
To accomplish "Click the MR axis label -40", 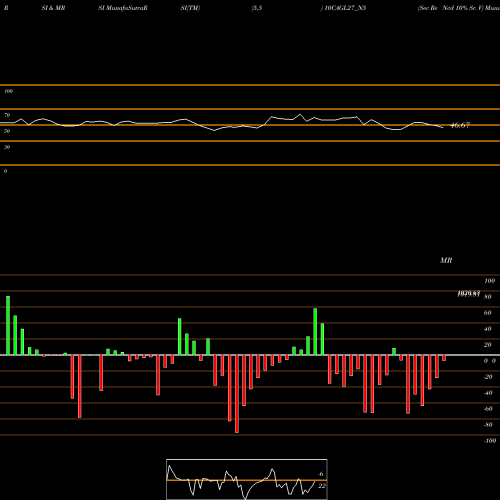I will point(488,393).
